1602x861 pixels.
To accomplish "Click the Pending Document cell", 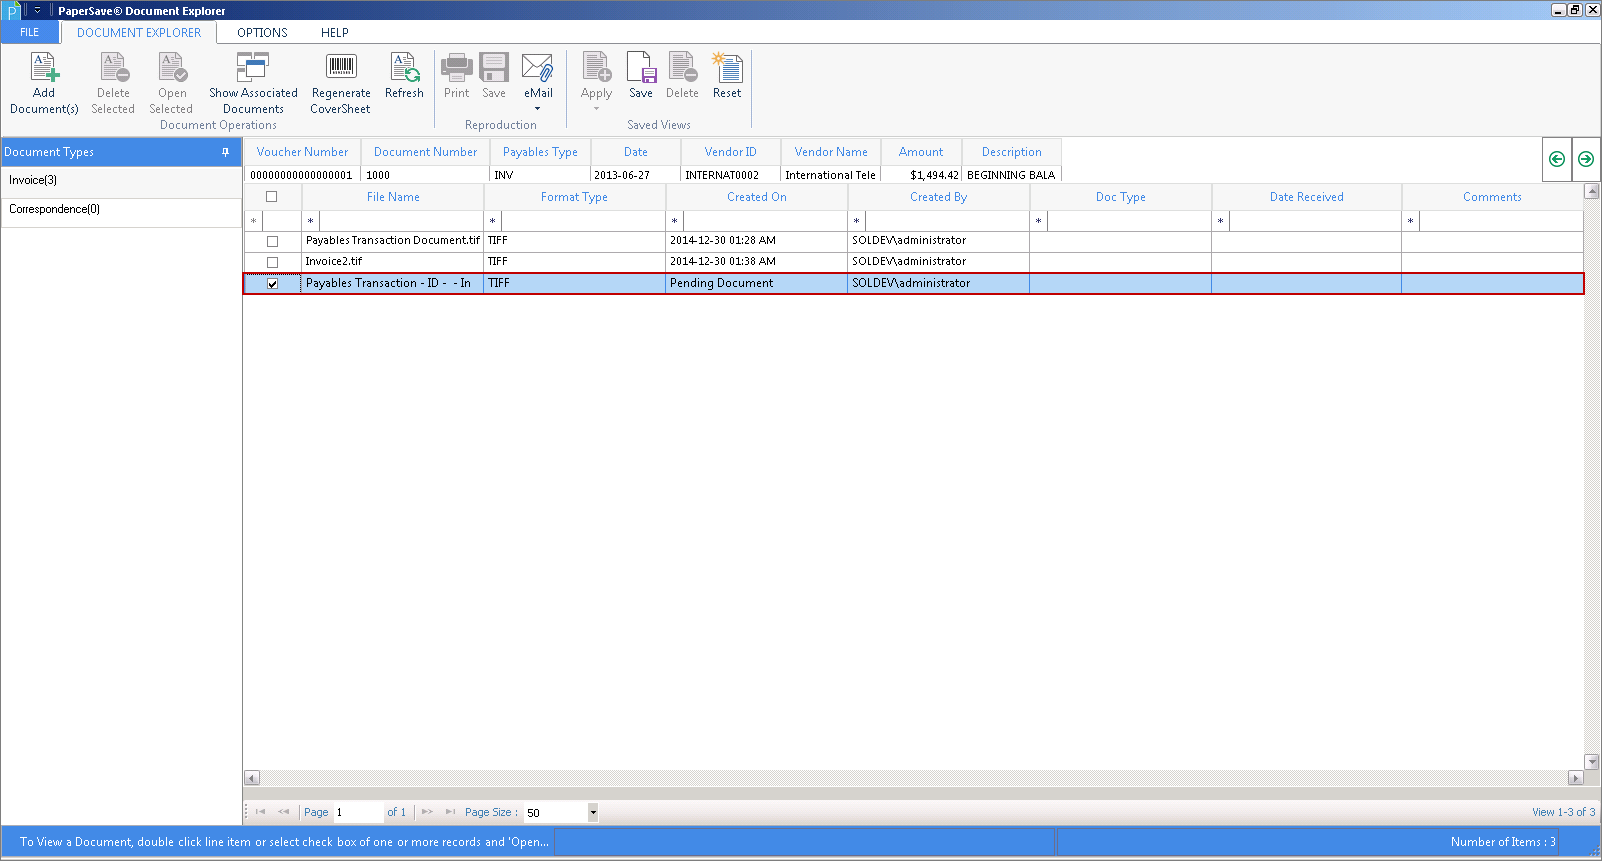I will coord(757,284).
